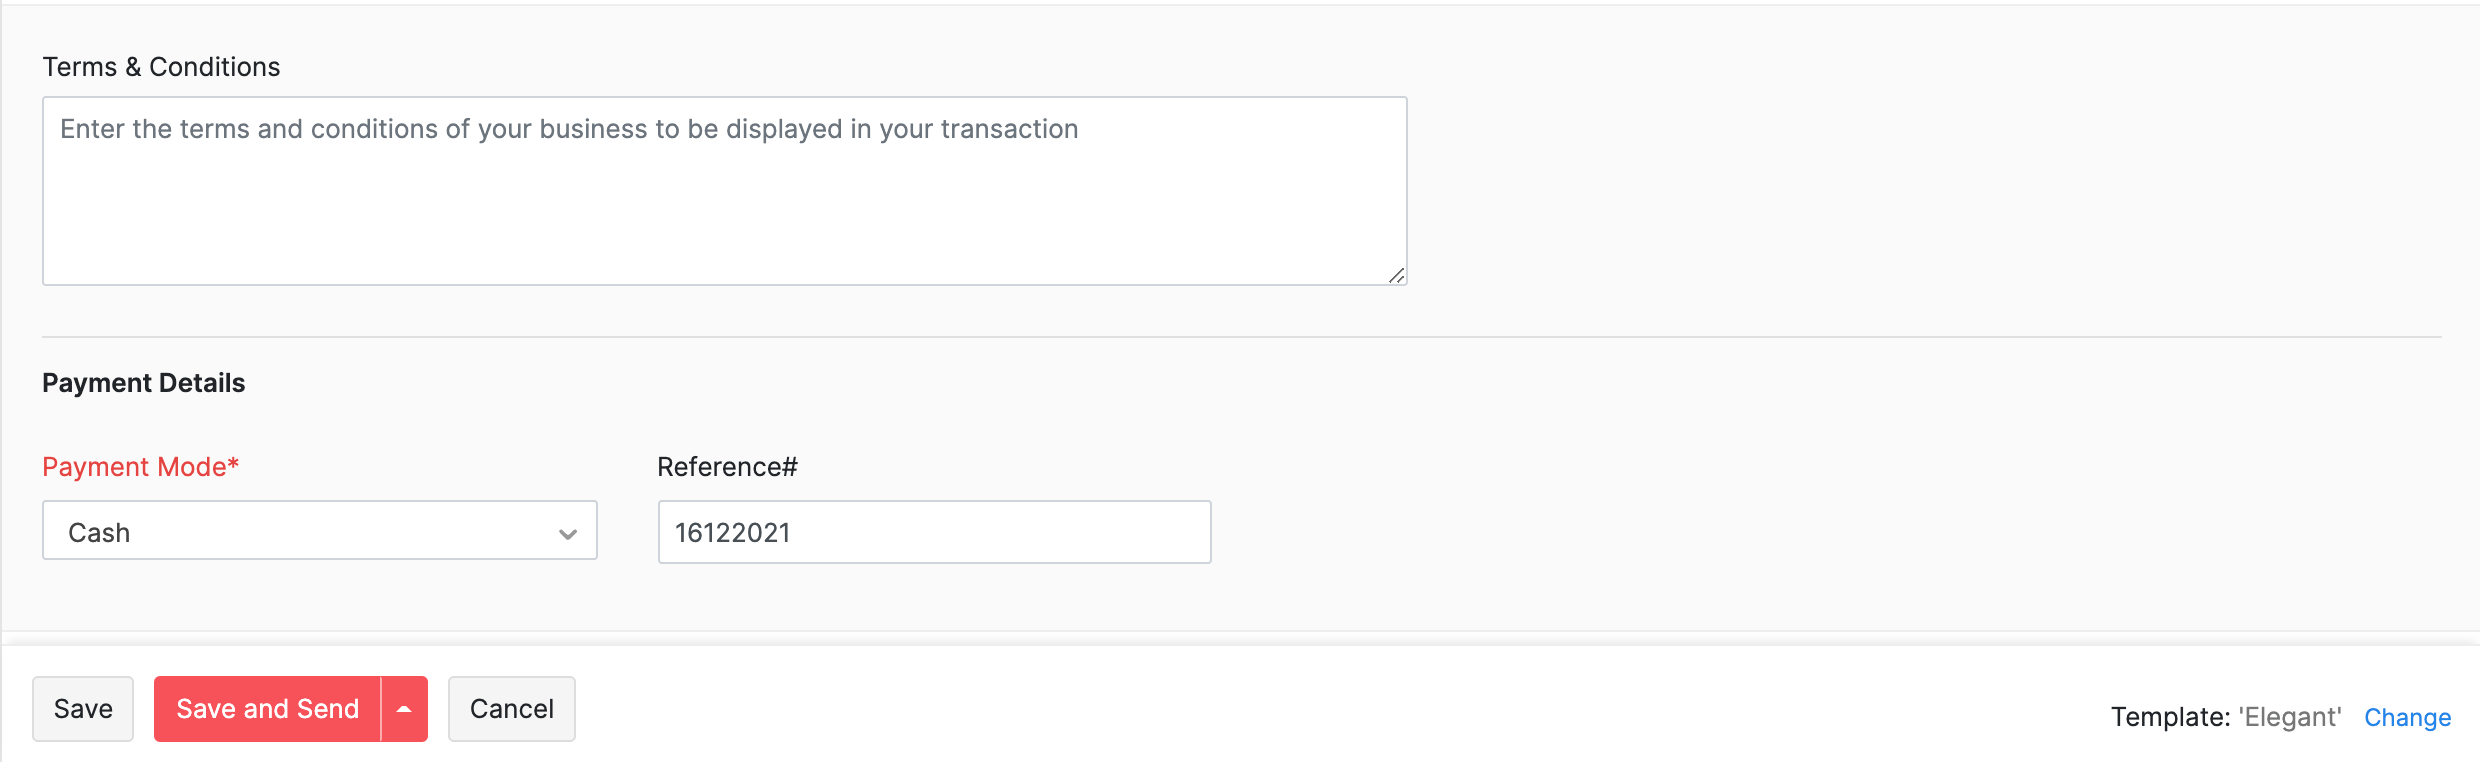This screenshot has width=2480, height=762.
Task: Click inside the Reference# field
Action: pyautogui.click(x=933, y=531)
